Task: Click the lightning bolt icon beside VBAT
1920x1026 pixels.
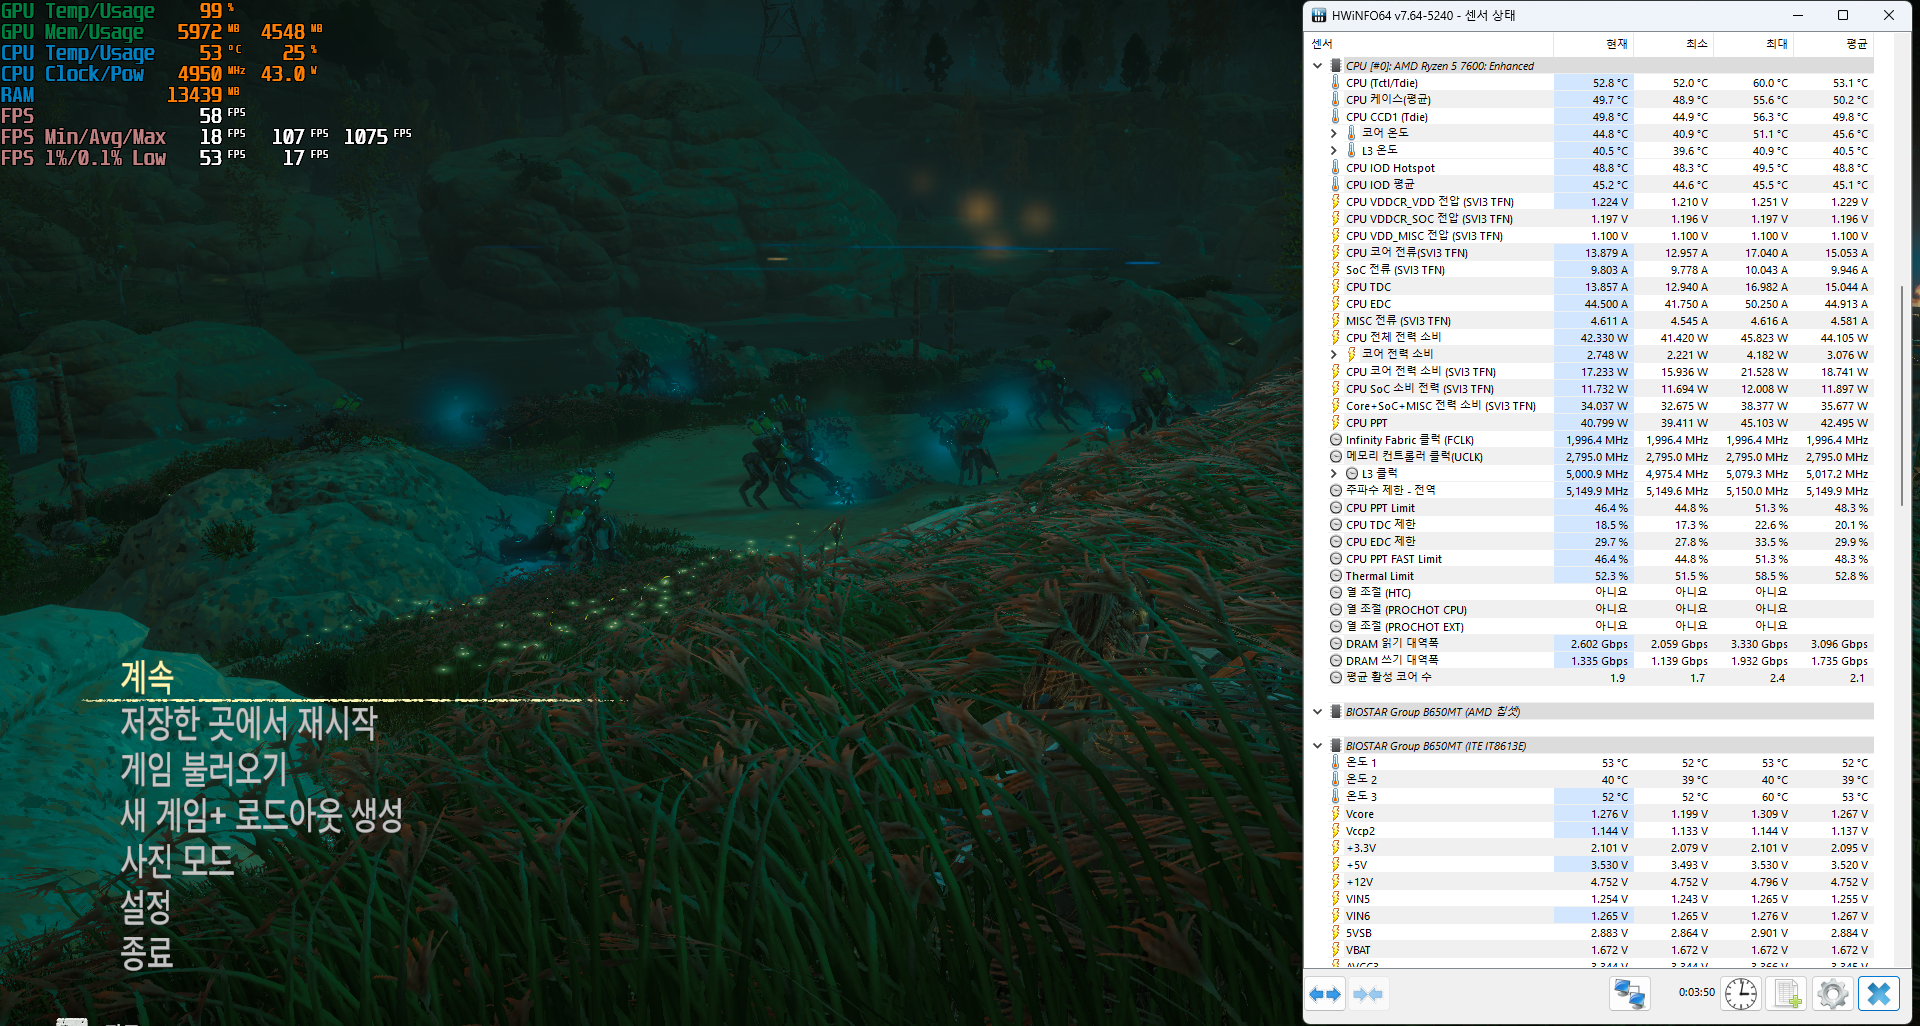Action: (1335, 950)
